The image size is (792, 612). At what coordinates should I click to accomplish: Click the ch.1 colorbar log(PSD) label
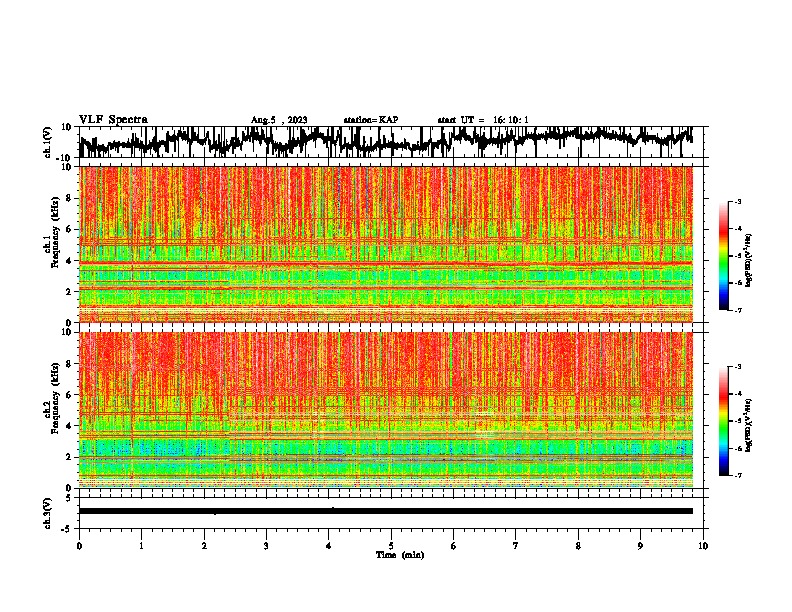coord(749,260)
